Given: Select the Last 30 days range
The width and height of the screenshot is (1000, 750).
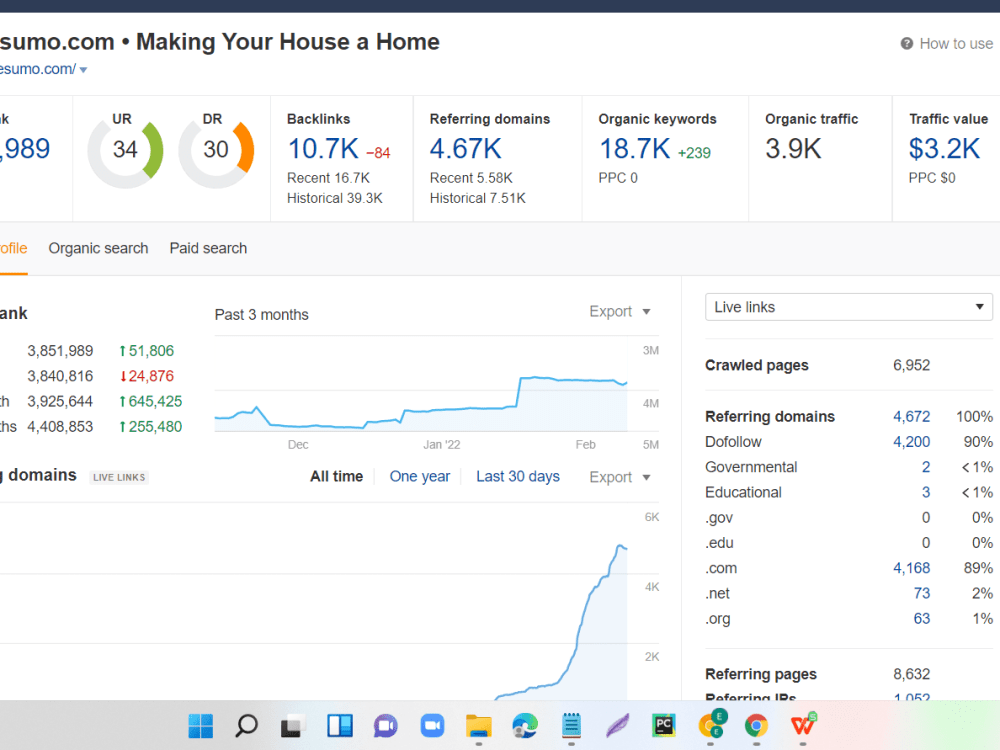Looking at the screenshot, I should (x=518, y=476).
